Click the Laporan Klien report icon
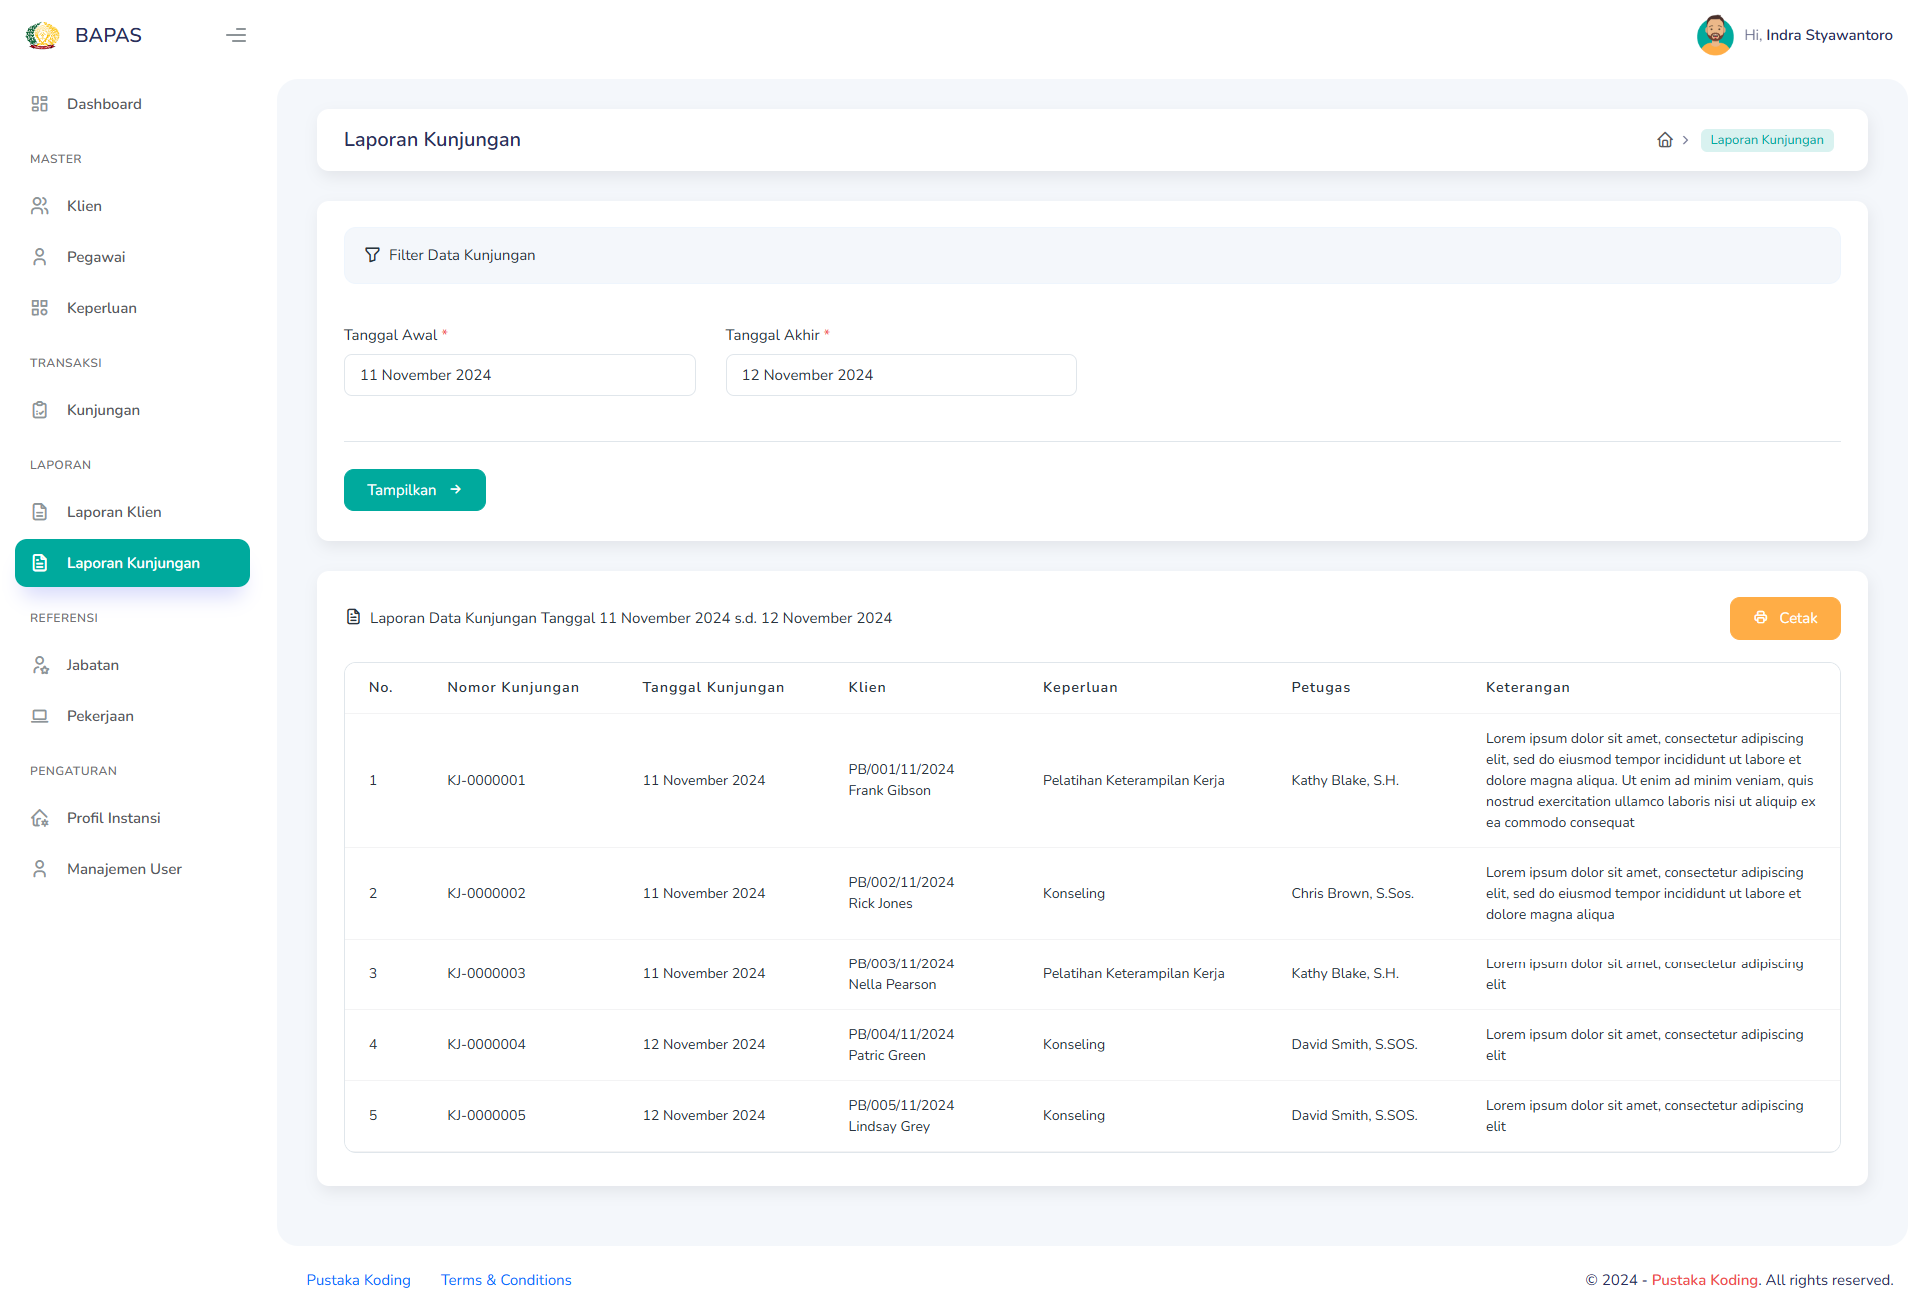Image resolution: width=1920 pixels, height=1315 pixels. (41, 511)
